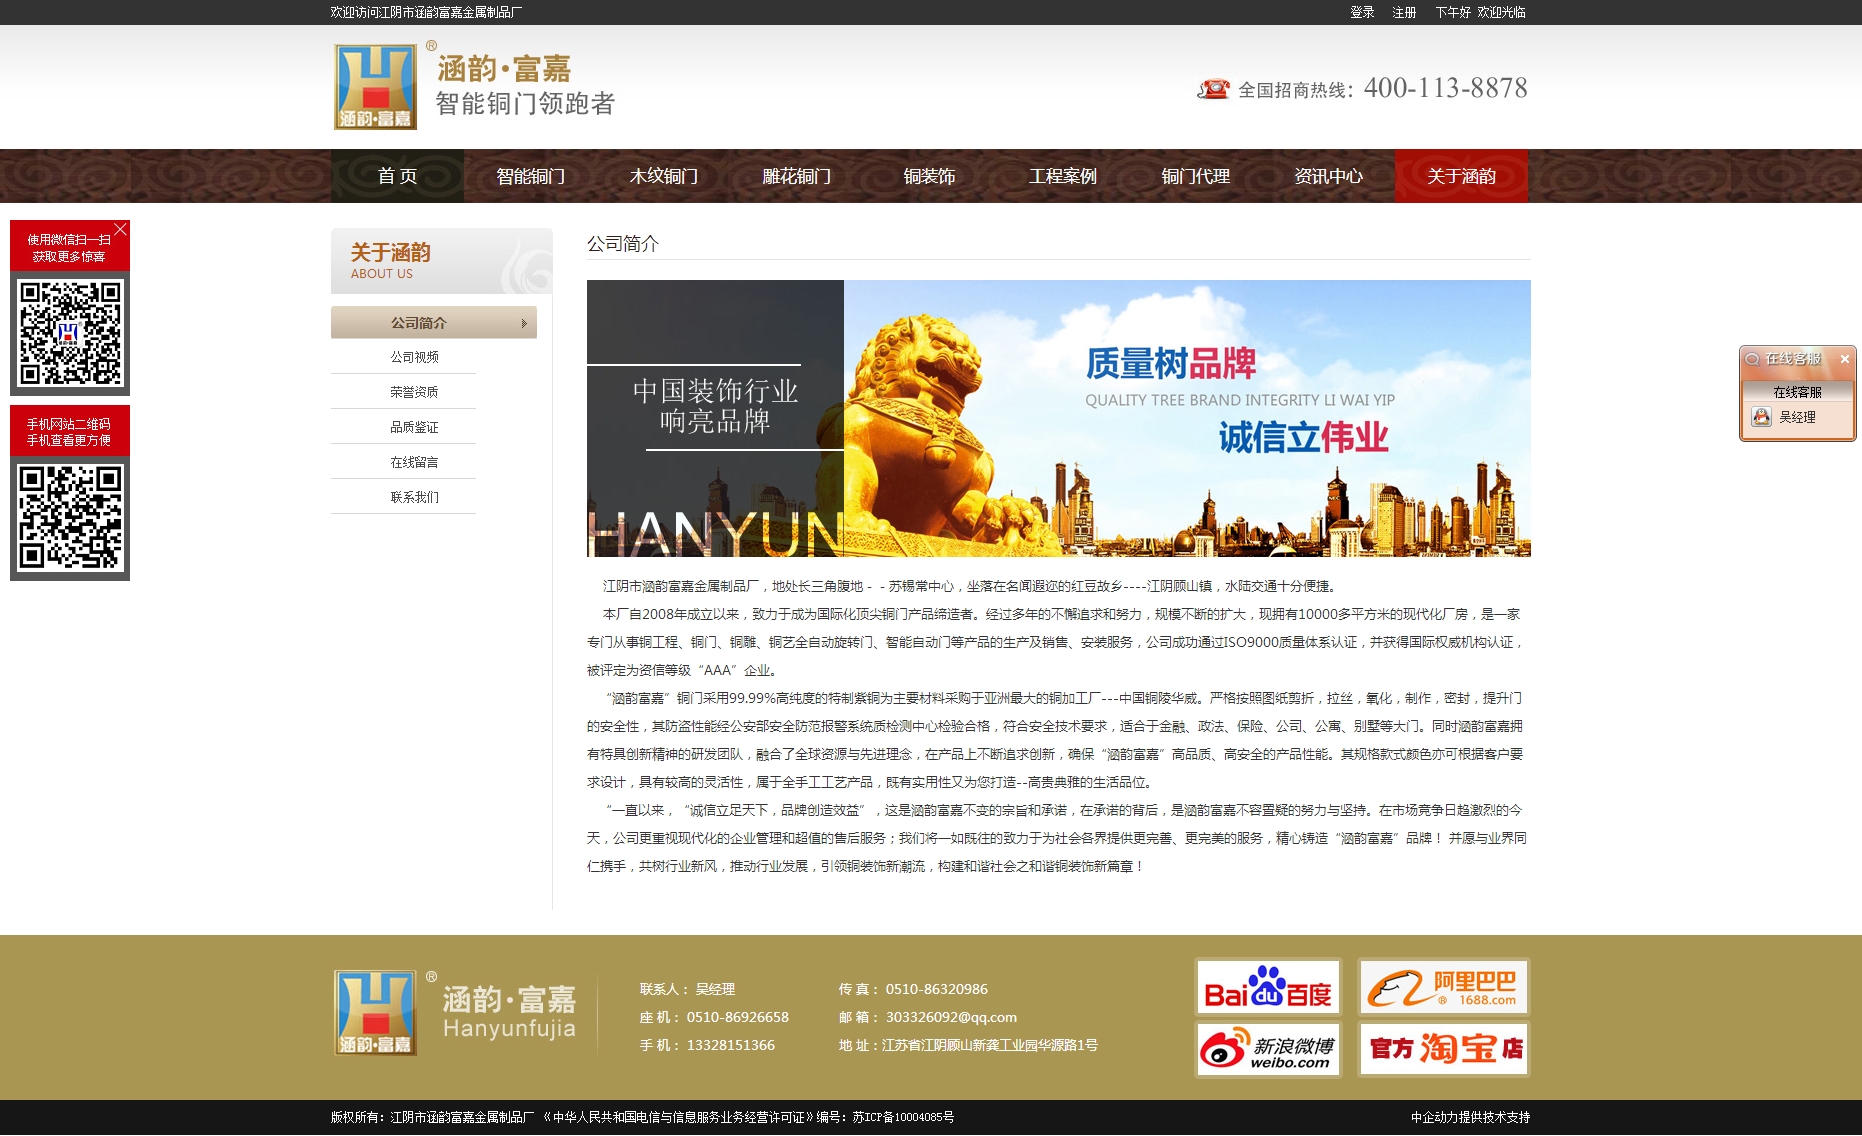Open the 资讯中心 navigation item
This screenshot has width=1862, height=1136.
(1328, 176)
